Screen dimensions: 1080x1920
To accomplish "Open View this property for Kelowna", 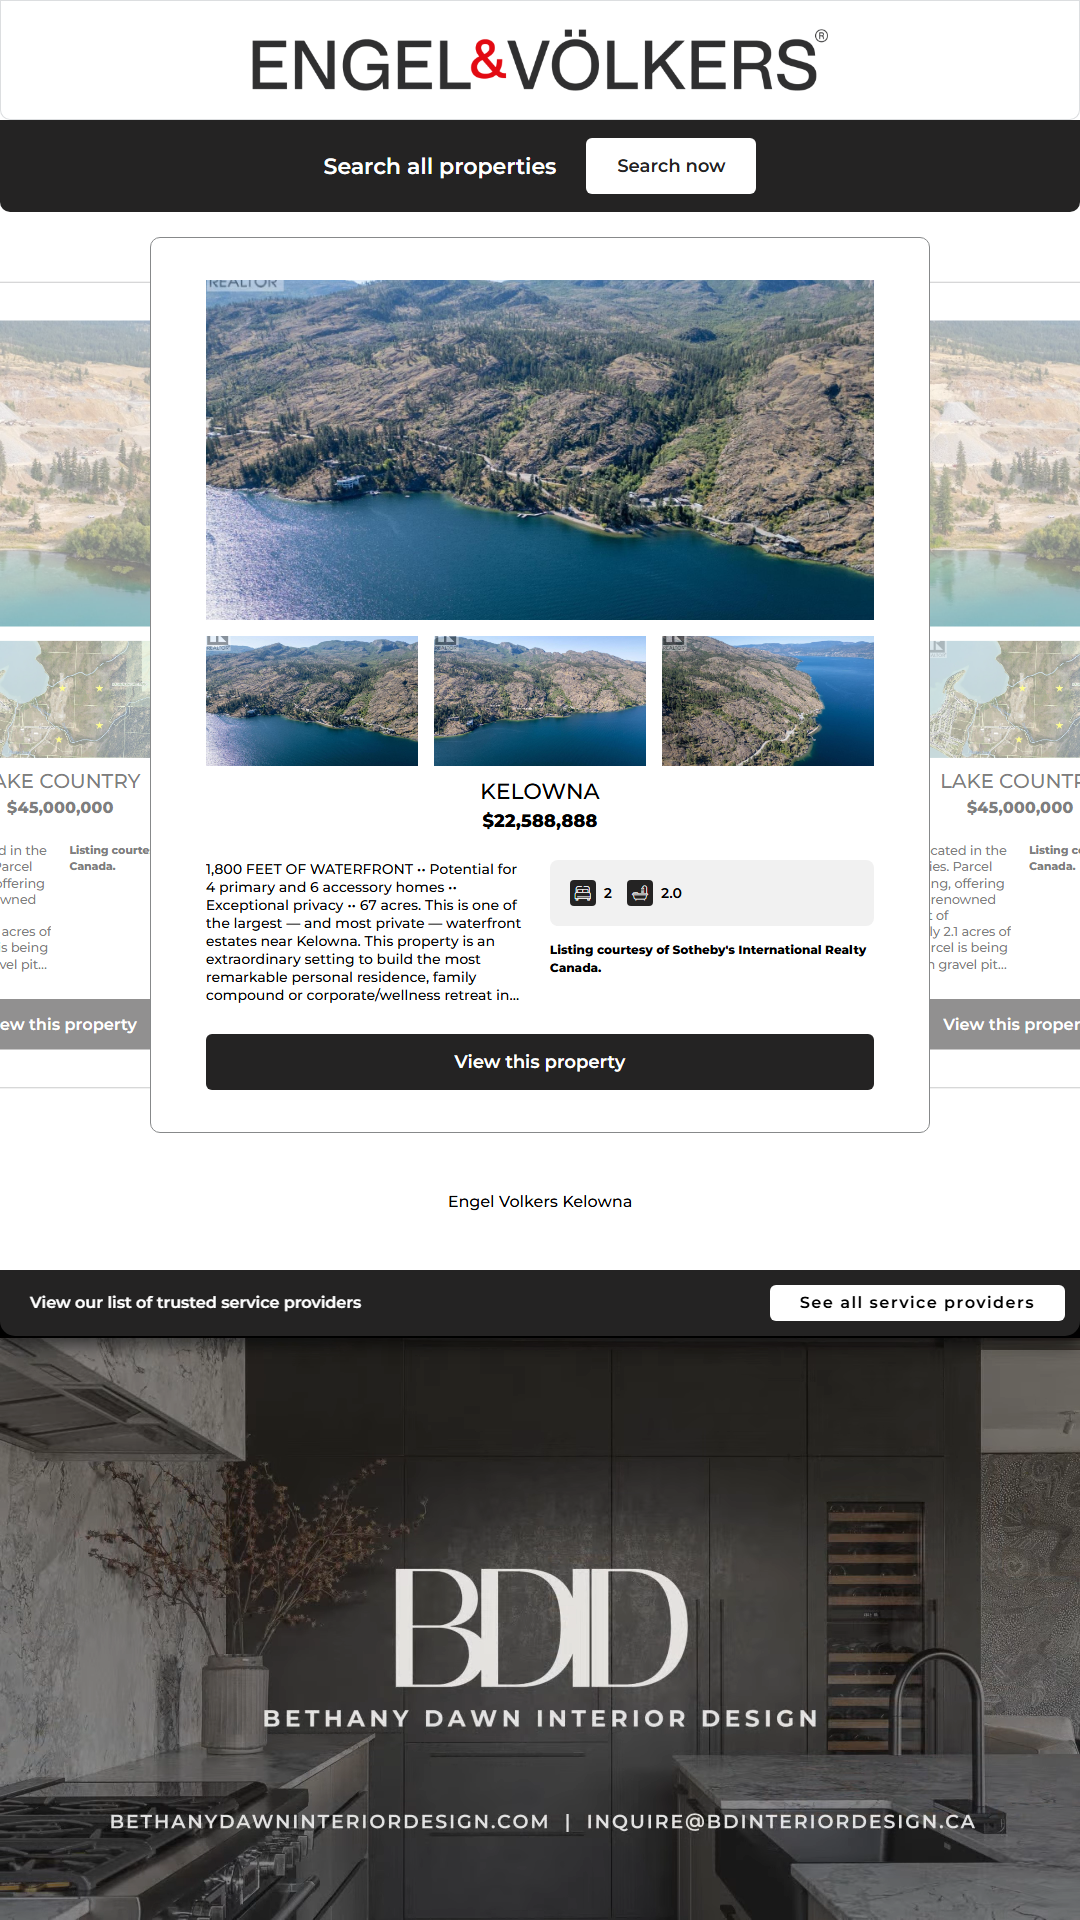I will click(540, 1062).
